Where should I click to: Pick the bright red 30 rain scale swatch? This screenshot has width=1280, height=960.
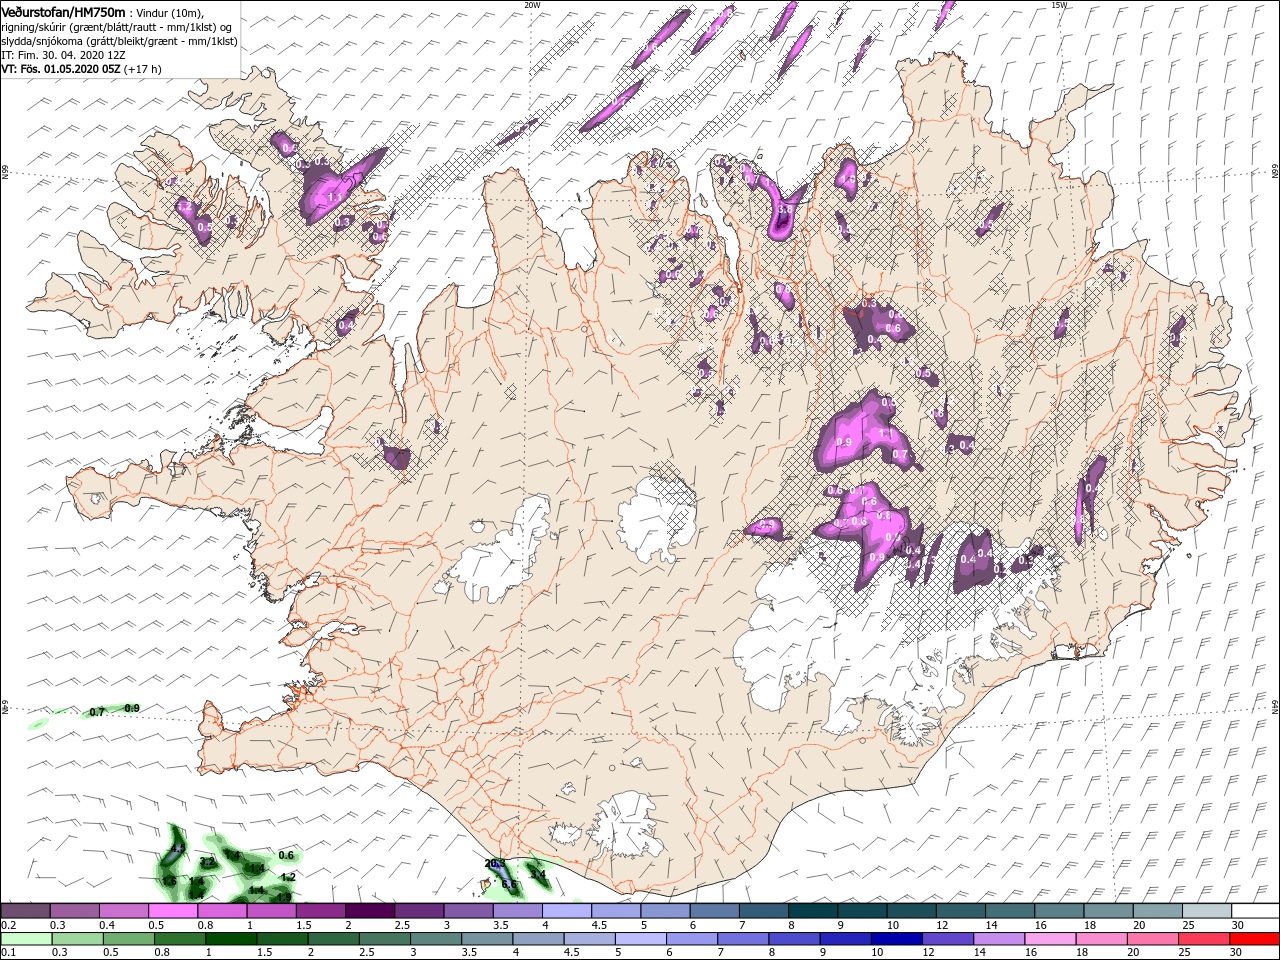click(1255, 939)
